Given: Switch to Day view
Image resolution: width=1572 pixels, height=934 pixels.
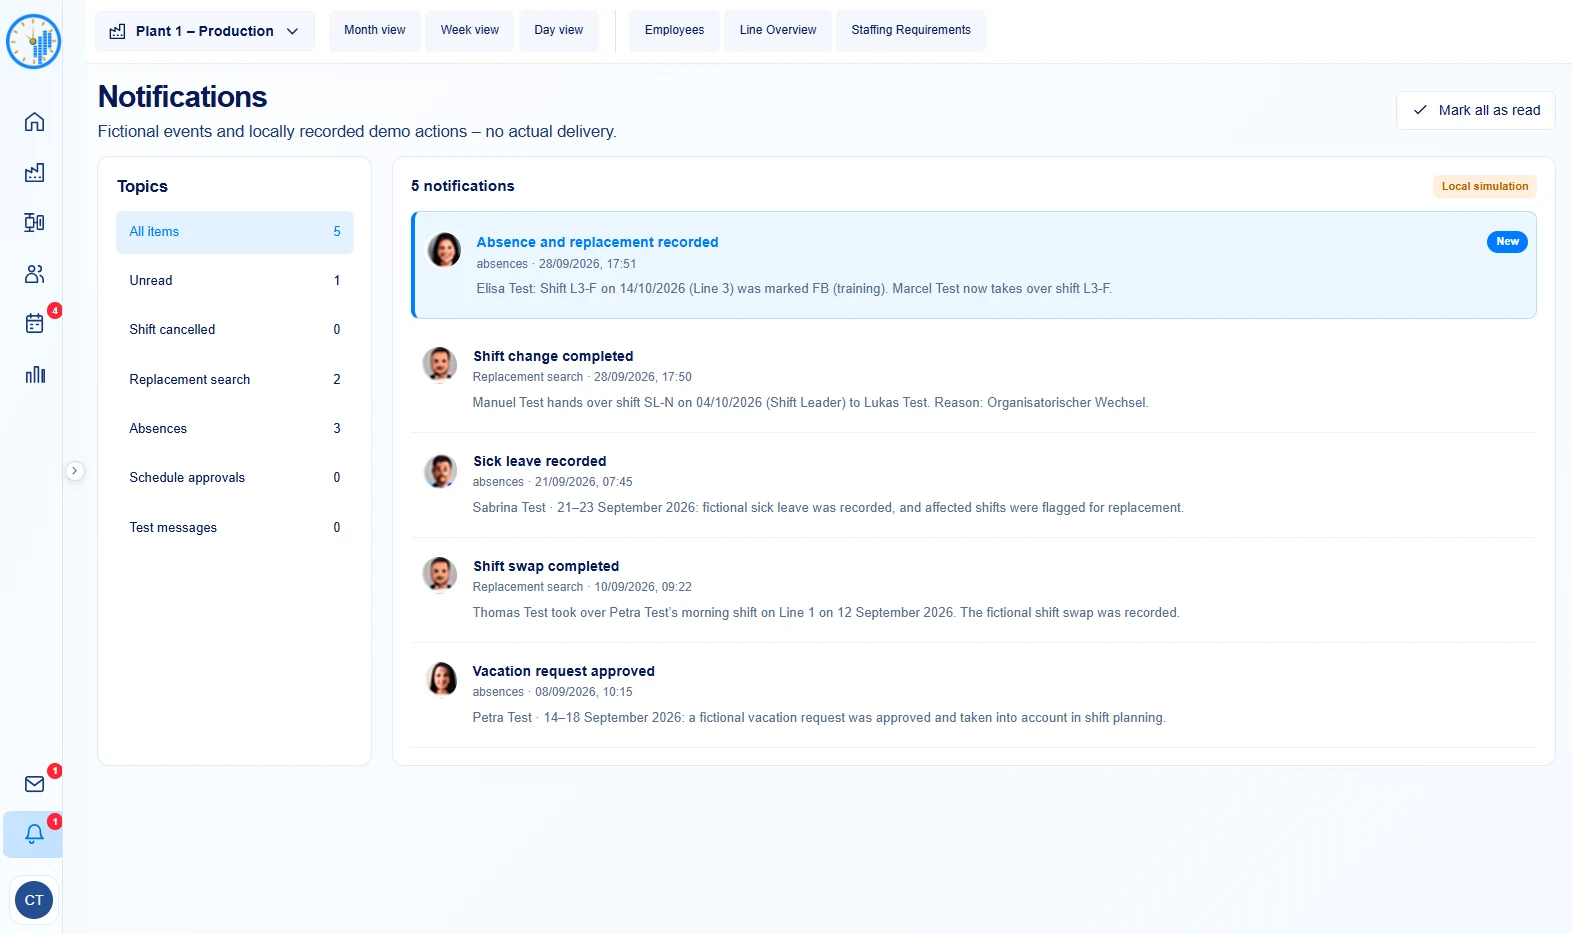Looking at the screenshot, I should point(559,30).
